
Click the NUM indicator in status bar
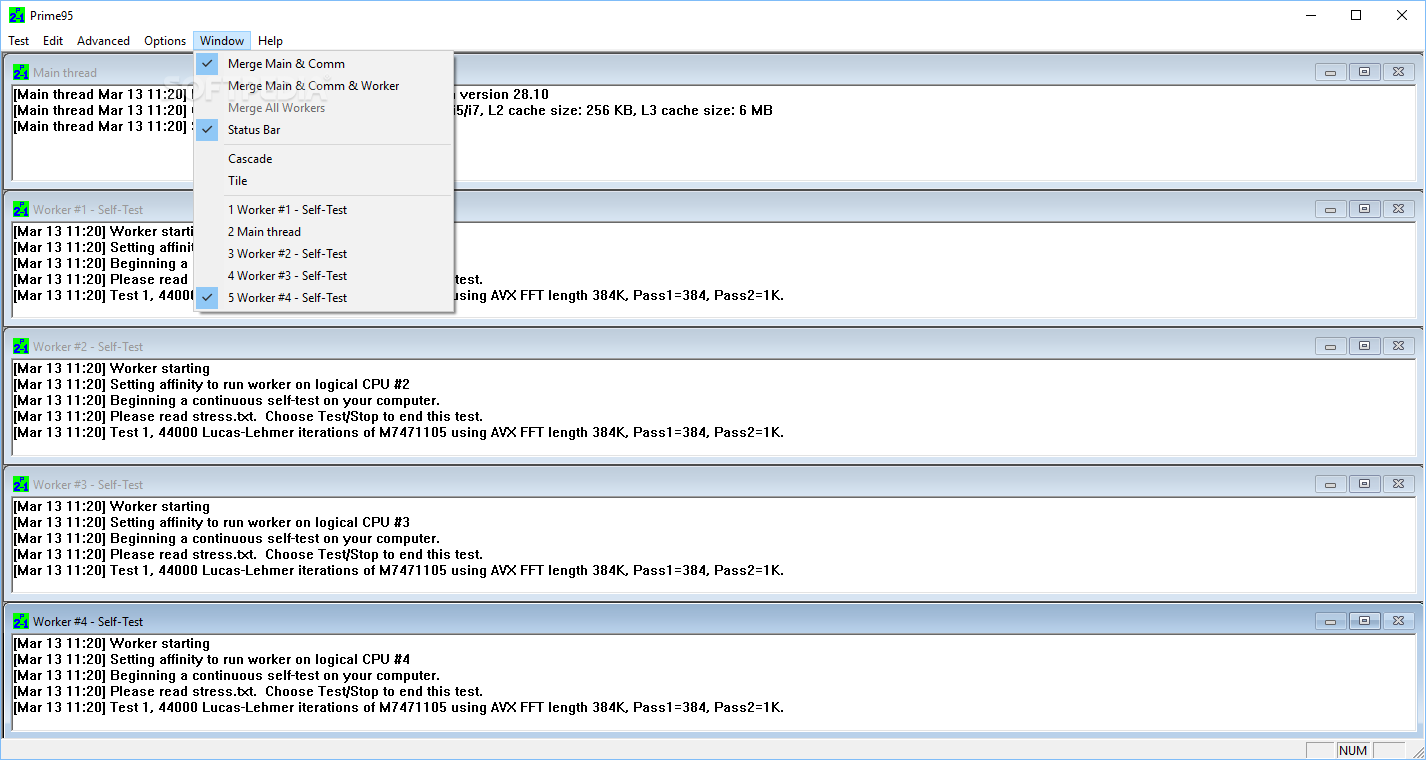click(x=1353, y=751)
